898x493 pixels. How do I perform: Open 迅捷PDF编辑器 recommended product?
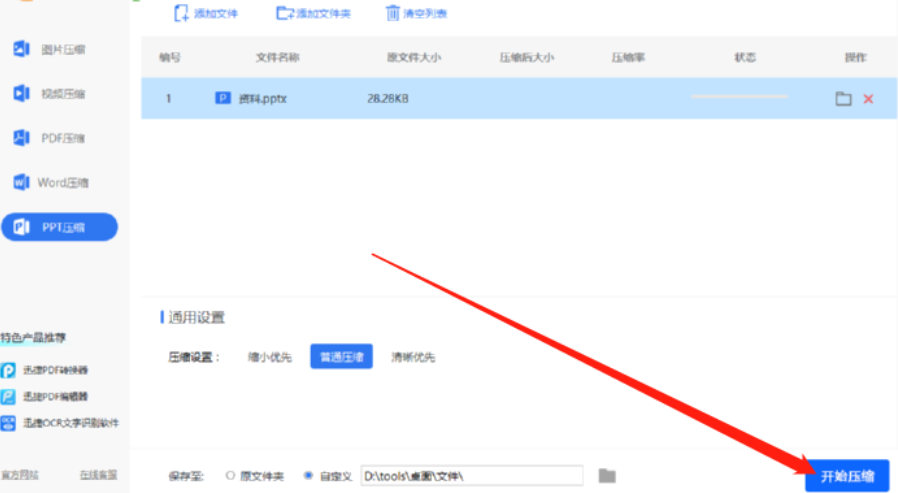45,396
